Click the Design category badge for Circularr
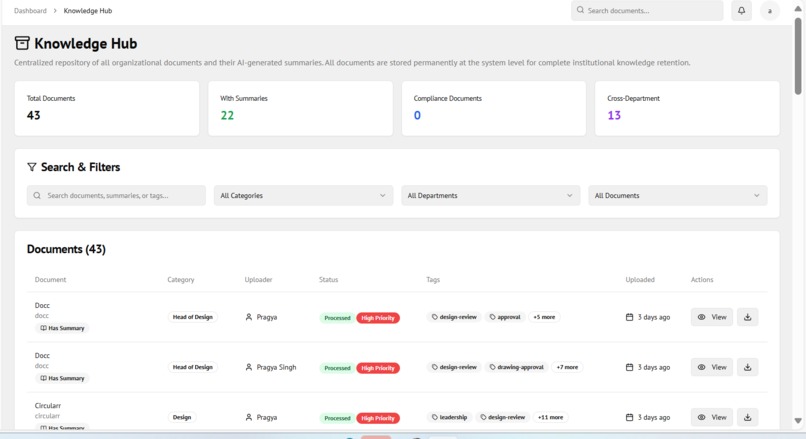This screenshot has height=439, width=806. pyautogui.click(x=181, y=417)
